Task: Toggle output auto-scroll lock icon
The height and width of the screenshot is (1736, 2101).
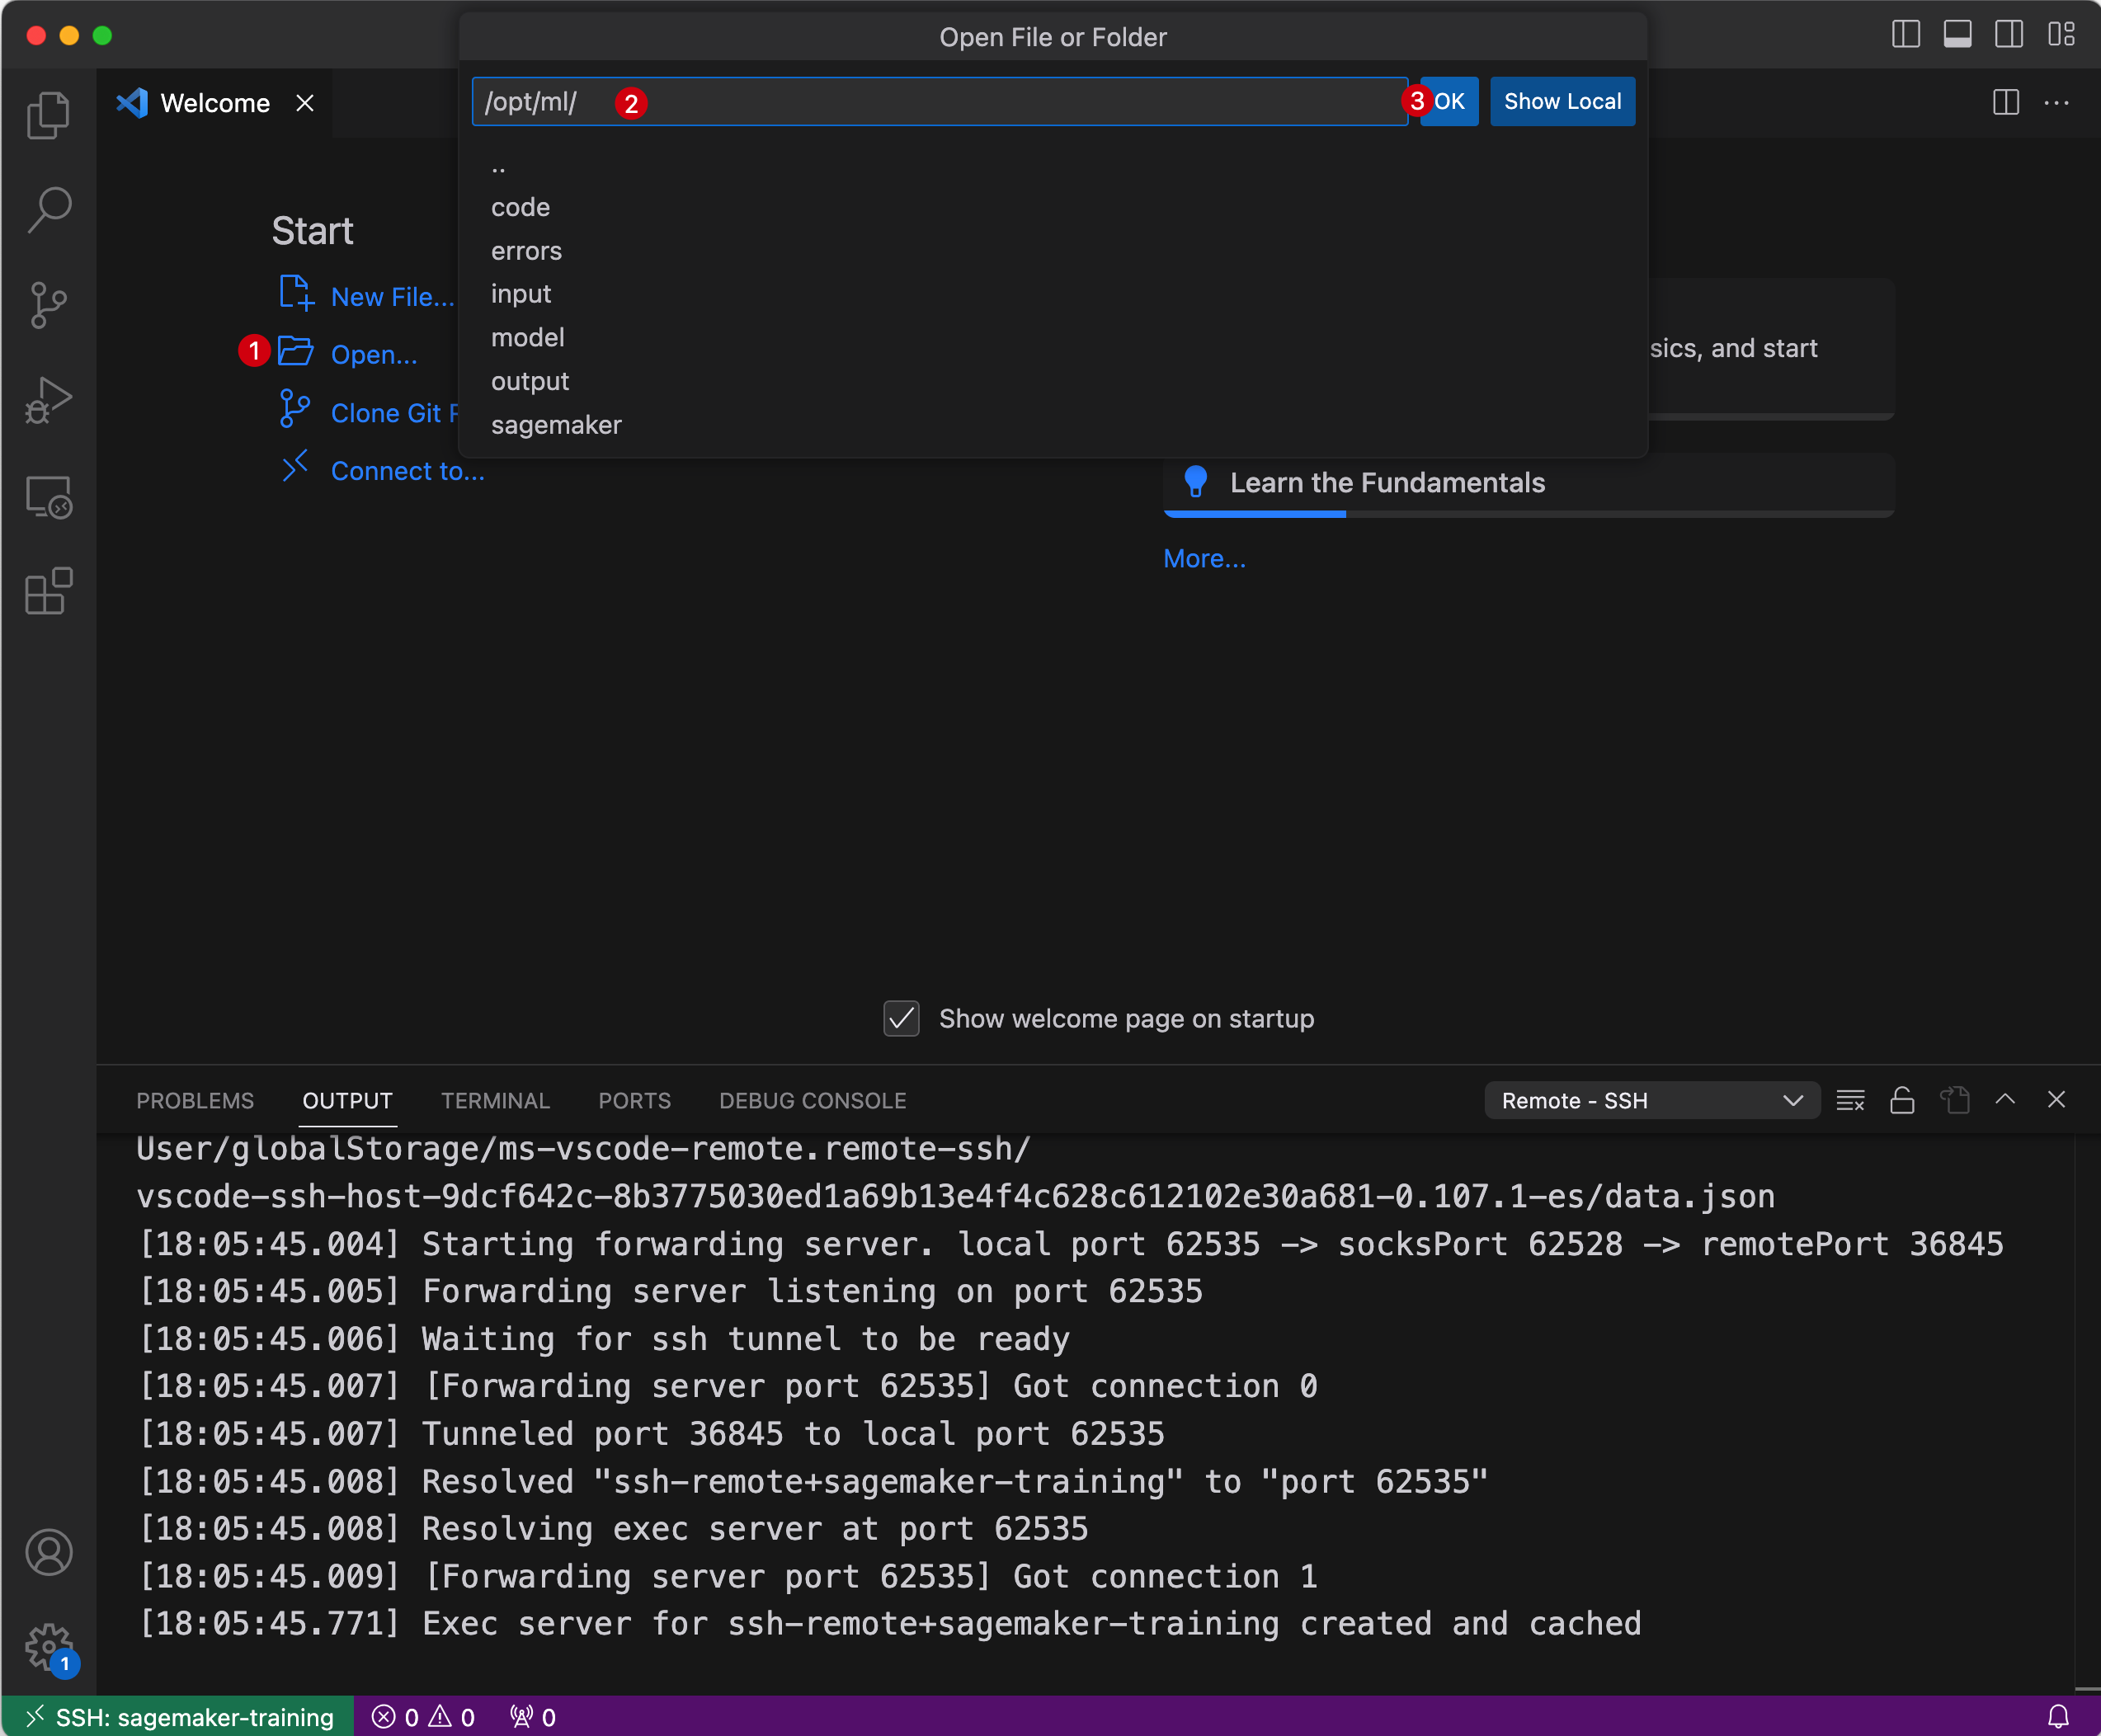Action: pyautogui.click(x=1902, y=1100)
